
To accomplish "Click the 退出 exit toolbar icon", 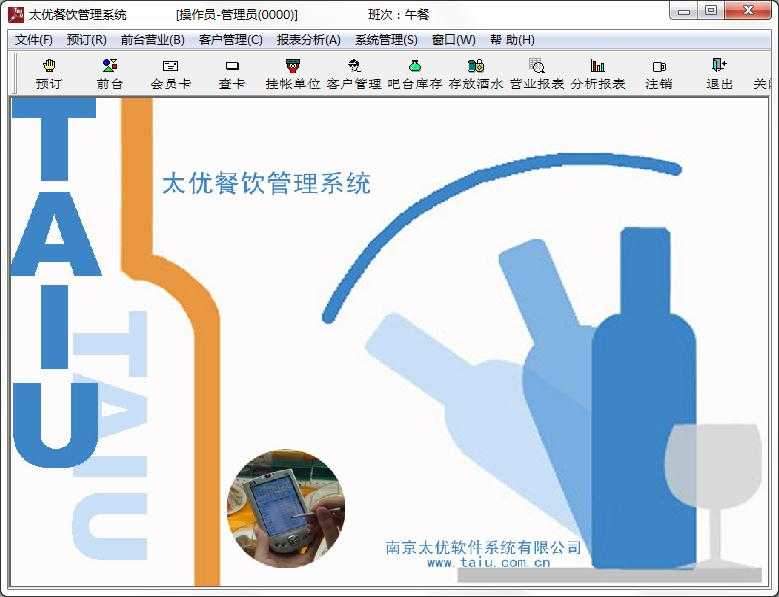I will pyautogui.click(x=719, y=74).
